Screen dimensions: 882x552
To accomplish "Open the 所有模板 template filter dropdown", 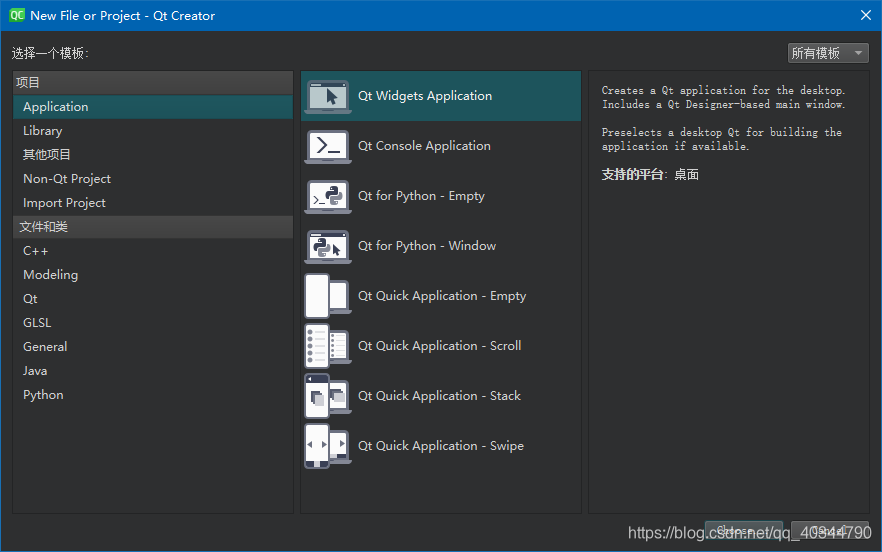I will (828, 53).
